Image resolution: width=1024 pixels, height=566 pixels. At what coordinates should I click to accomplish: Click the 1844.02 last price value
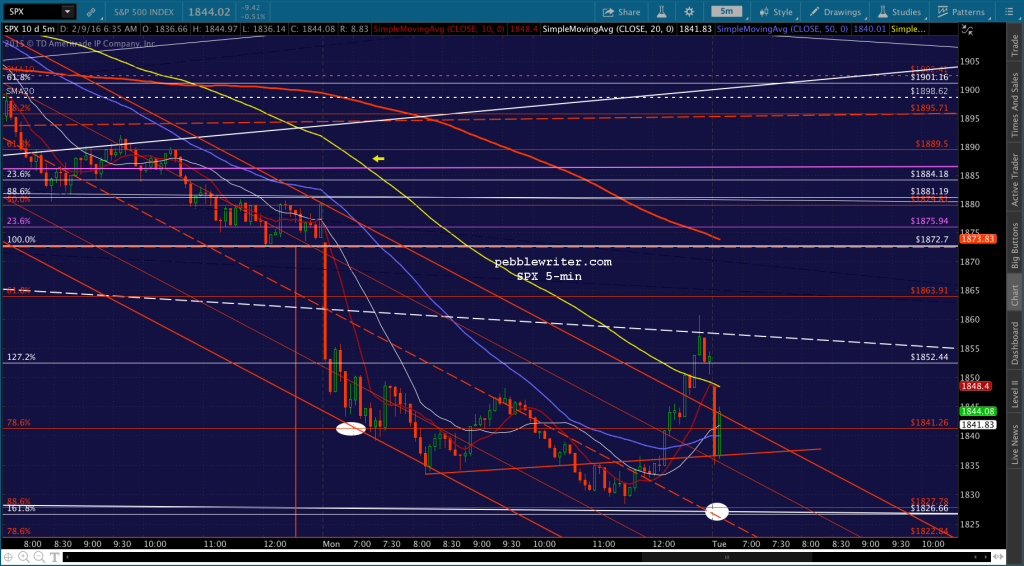click(x=208, y=12)
